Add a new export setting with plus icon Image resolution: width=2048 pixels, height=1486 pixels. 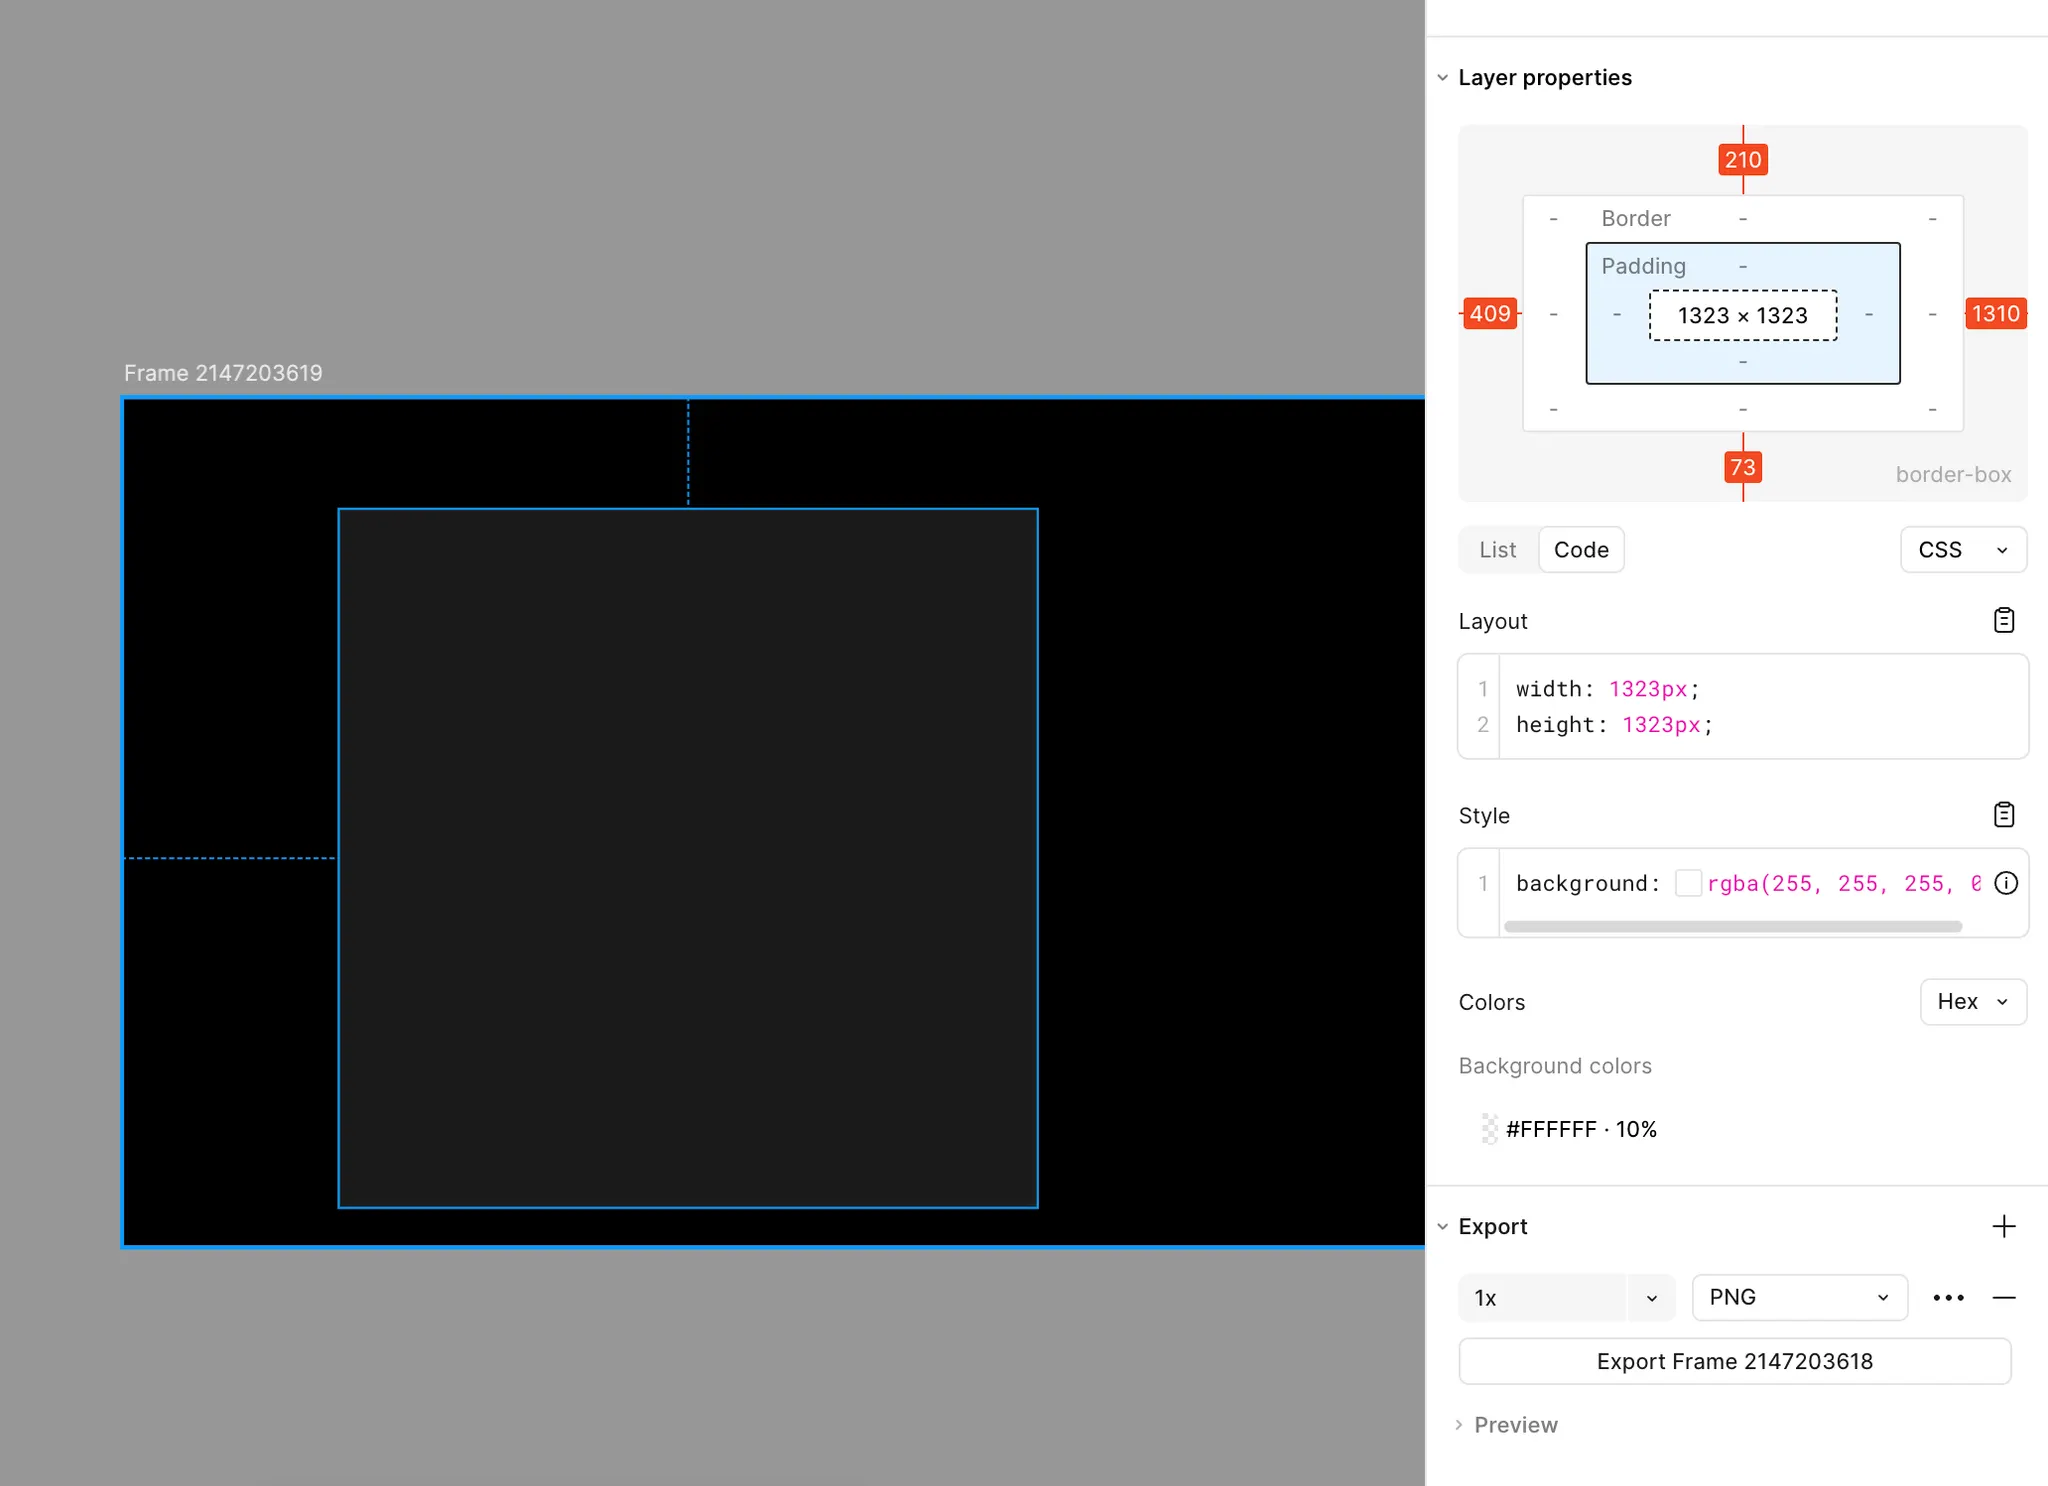(x=2003, y=1226)
